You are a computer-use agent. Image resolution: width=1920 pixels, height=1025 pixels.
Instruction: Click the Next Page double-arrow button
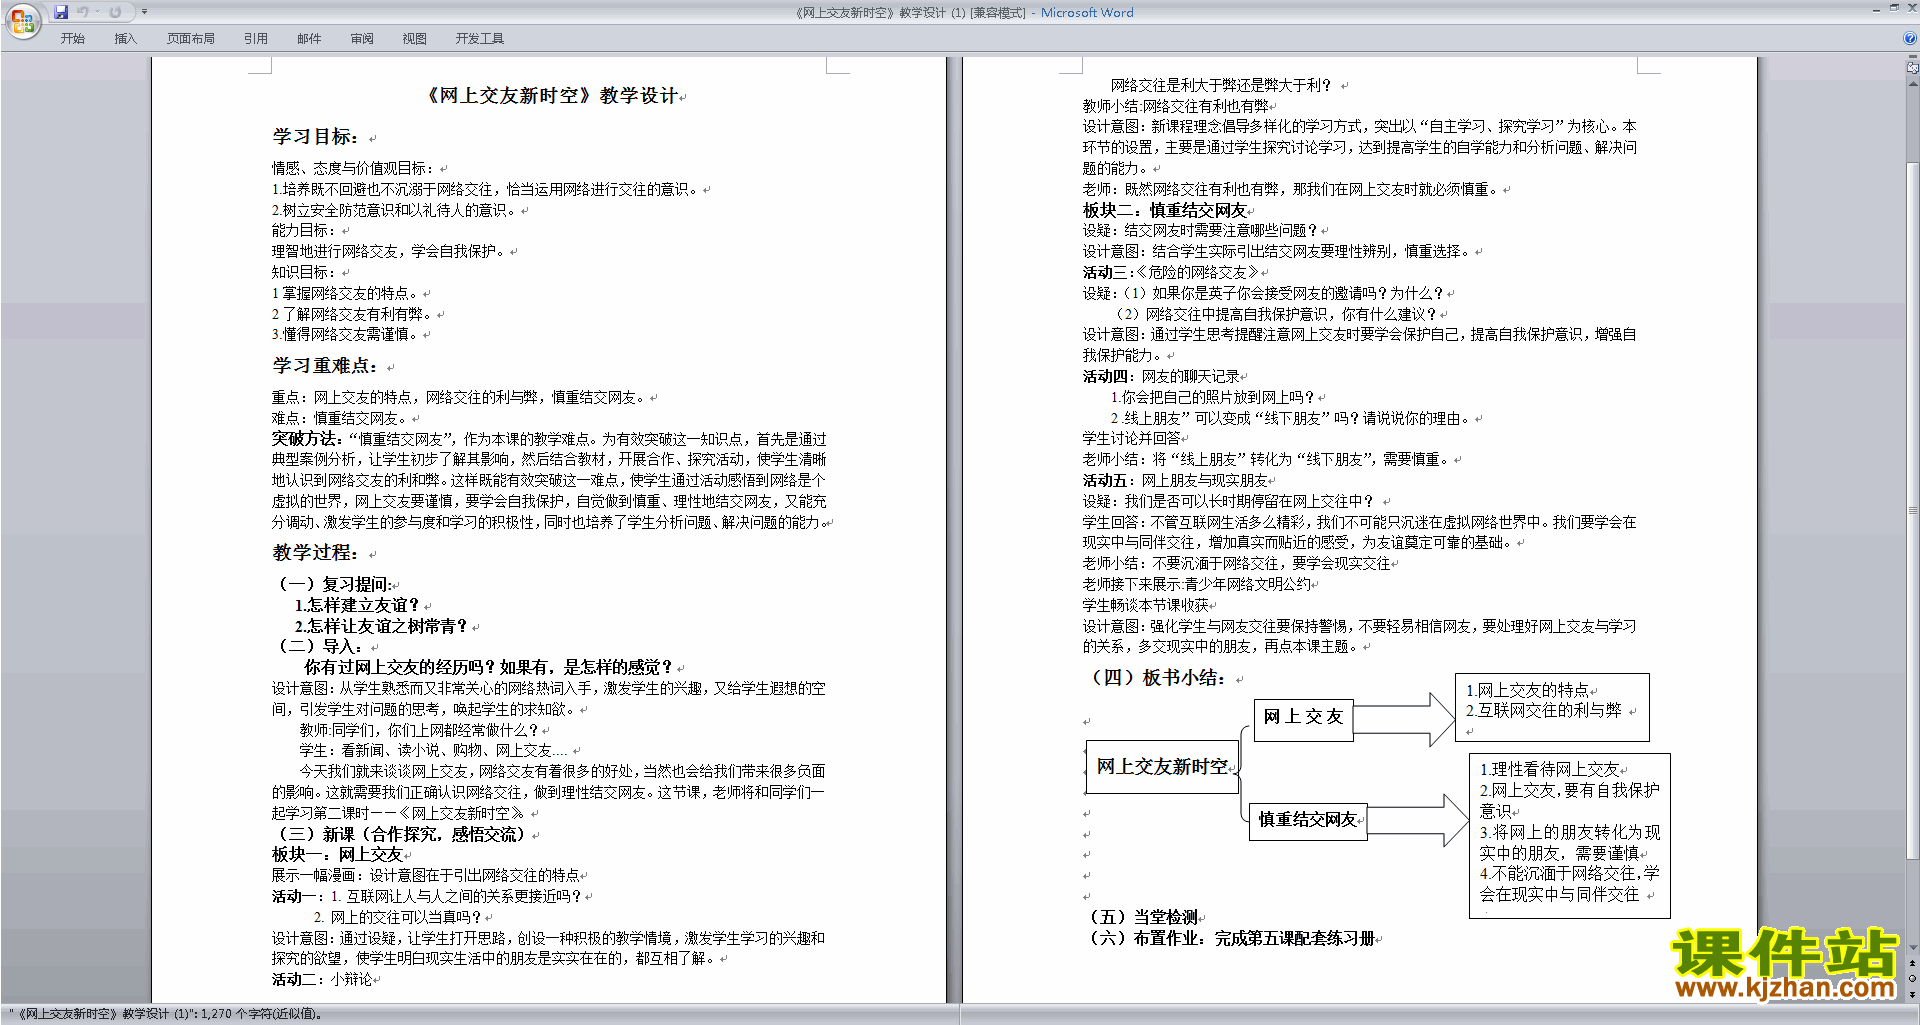(1913, 995)
